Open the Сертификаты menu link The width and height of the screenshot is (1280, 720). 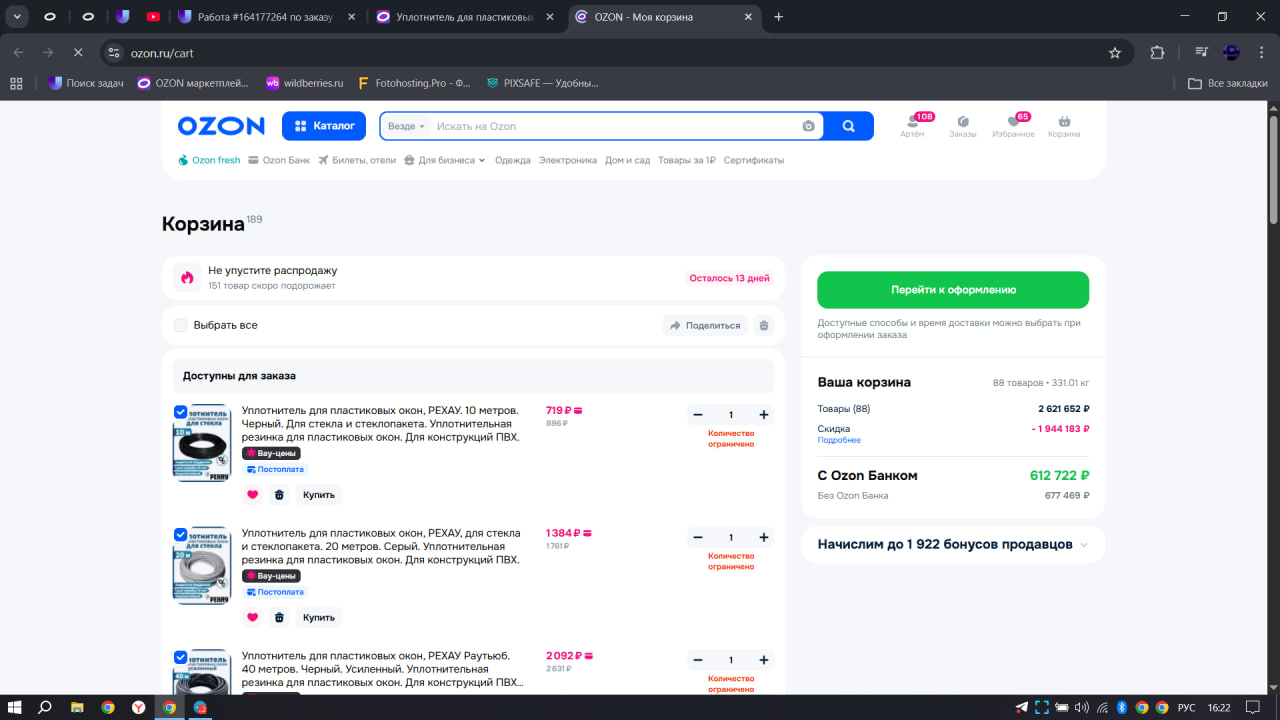point(754,160)
